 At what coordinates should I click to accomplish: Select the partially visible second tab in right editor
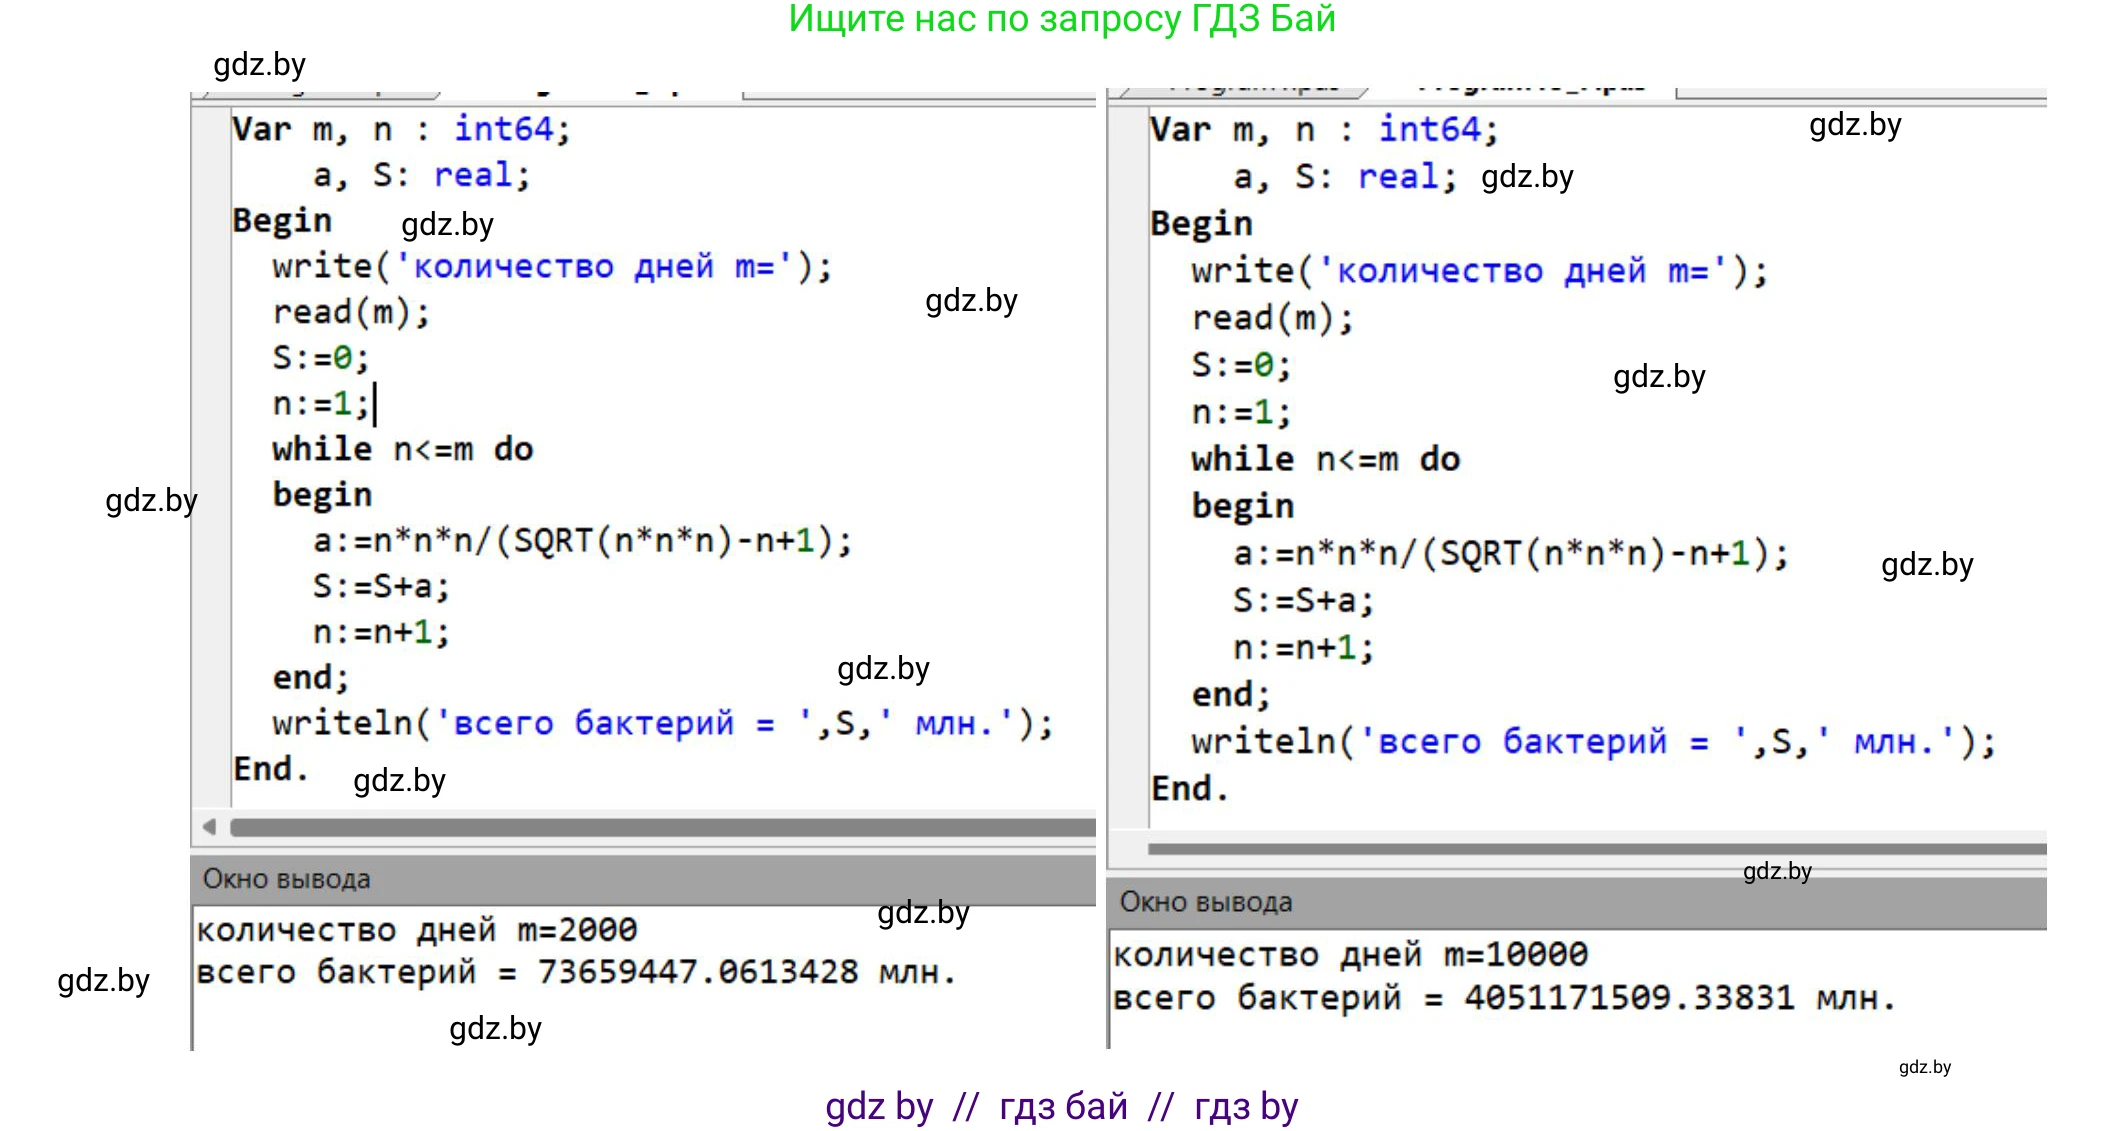1530,89
